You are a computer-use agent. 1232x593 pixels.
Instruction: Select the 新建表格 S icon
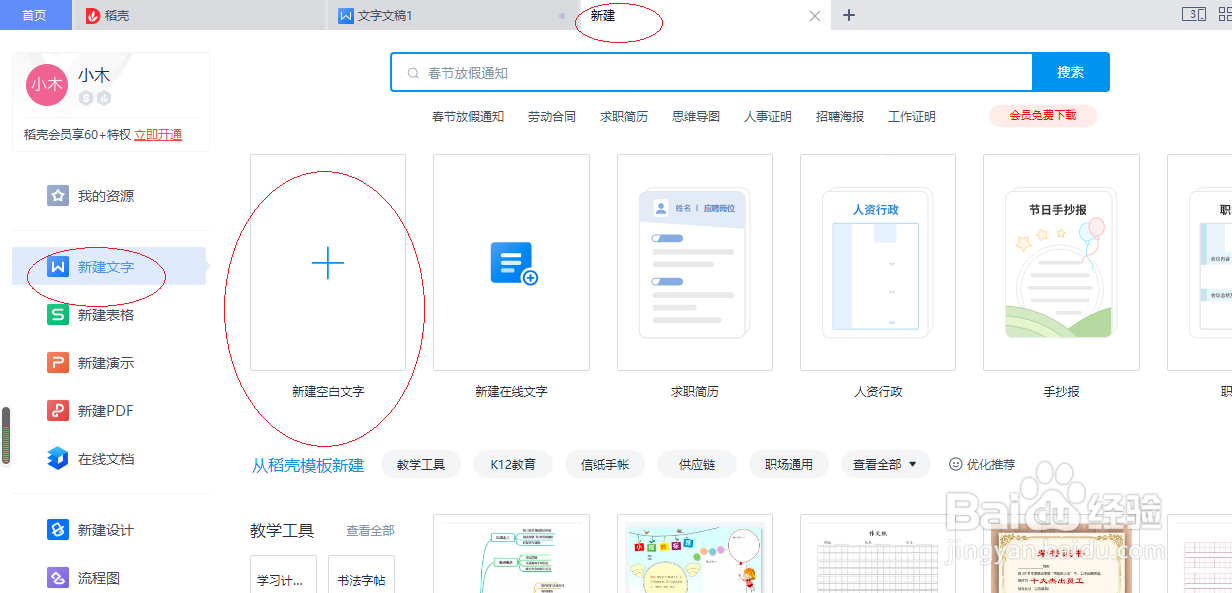[58, 315]
